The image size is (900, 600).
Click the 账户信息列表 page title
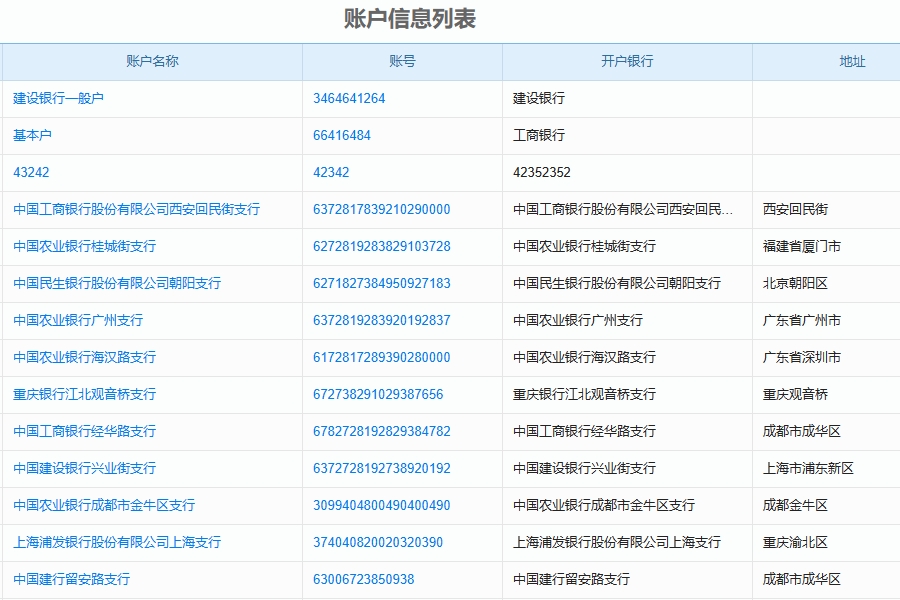[410, 19]
